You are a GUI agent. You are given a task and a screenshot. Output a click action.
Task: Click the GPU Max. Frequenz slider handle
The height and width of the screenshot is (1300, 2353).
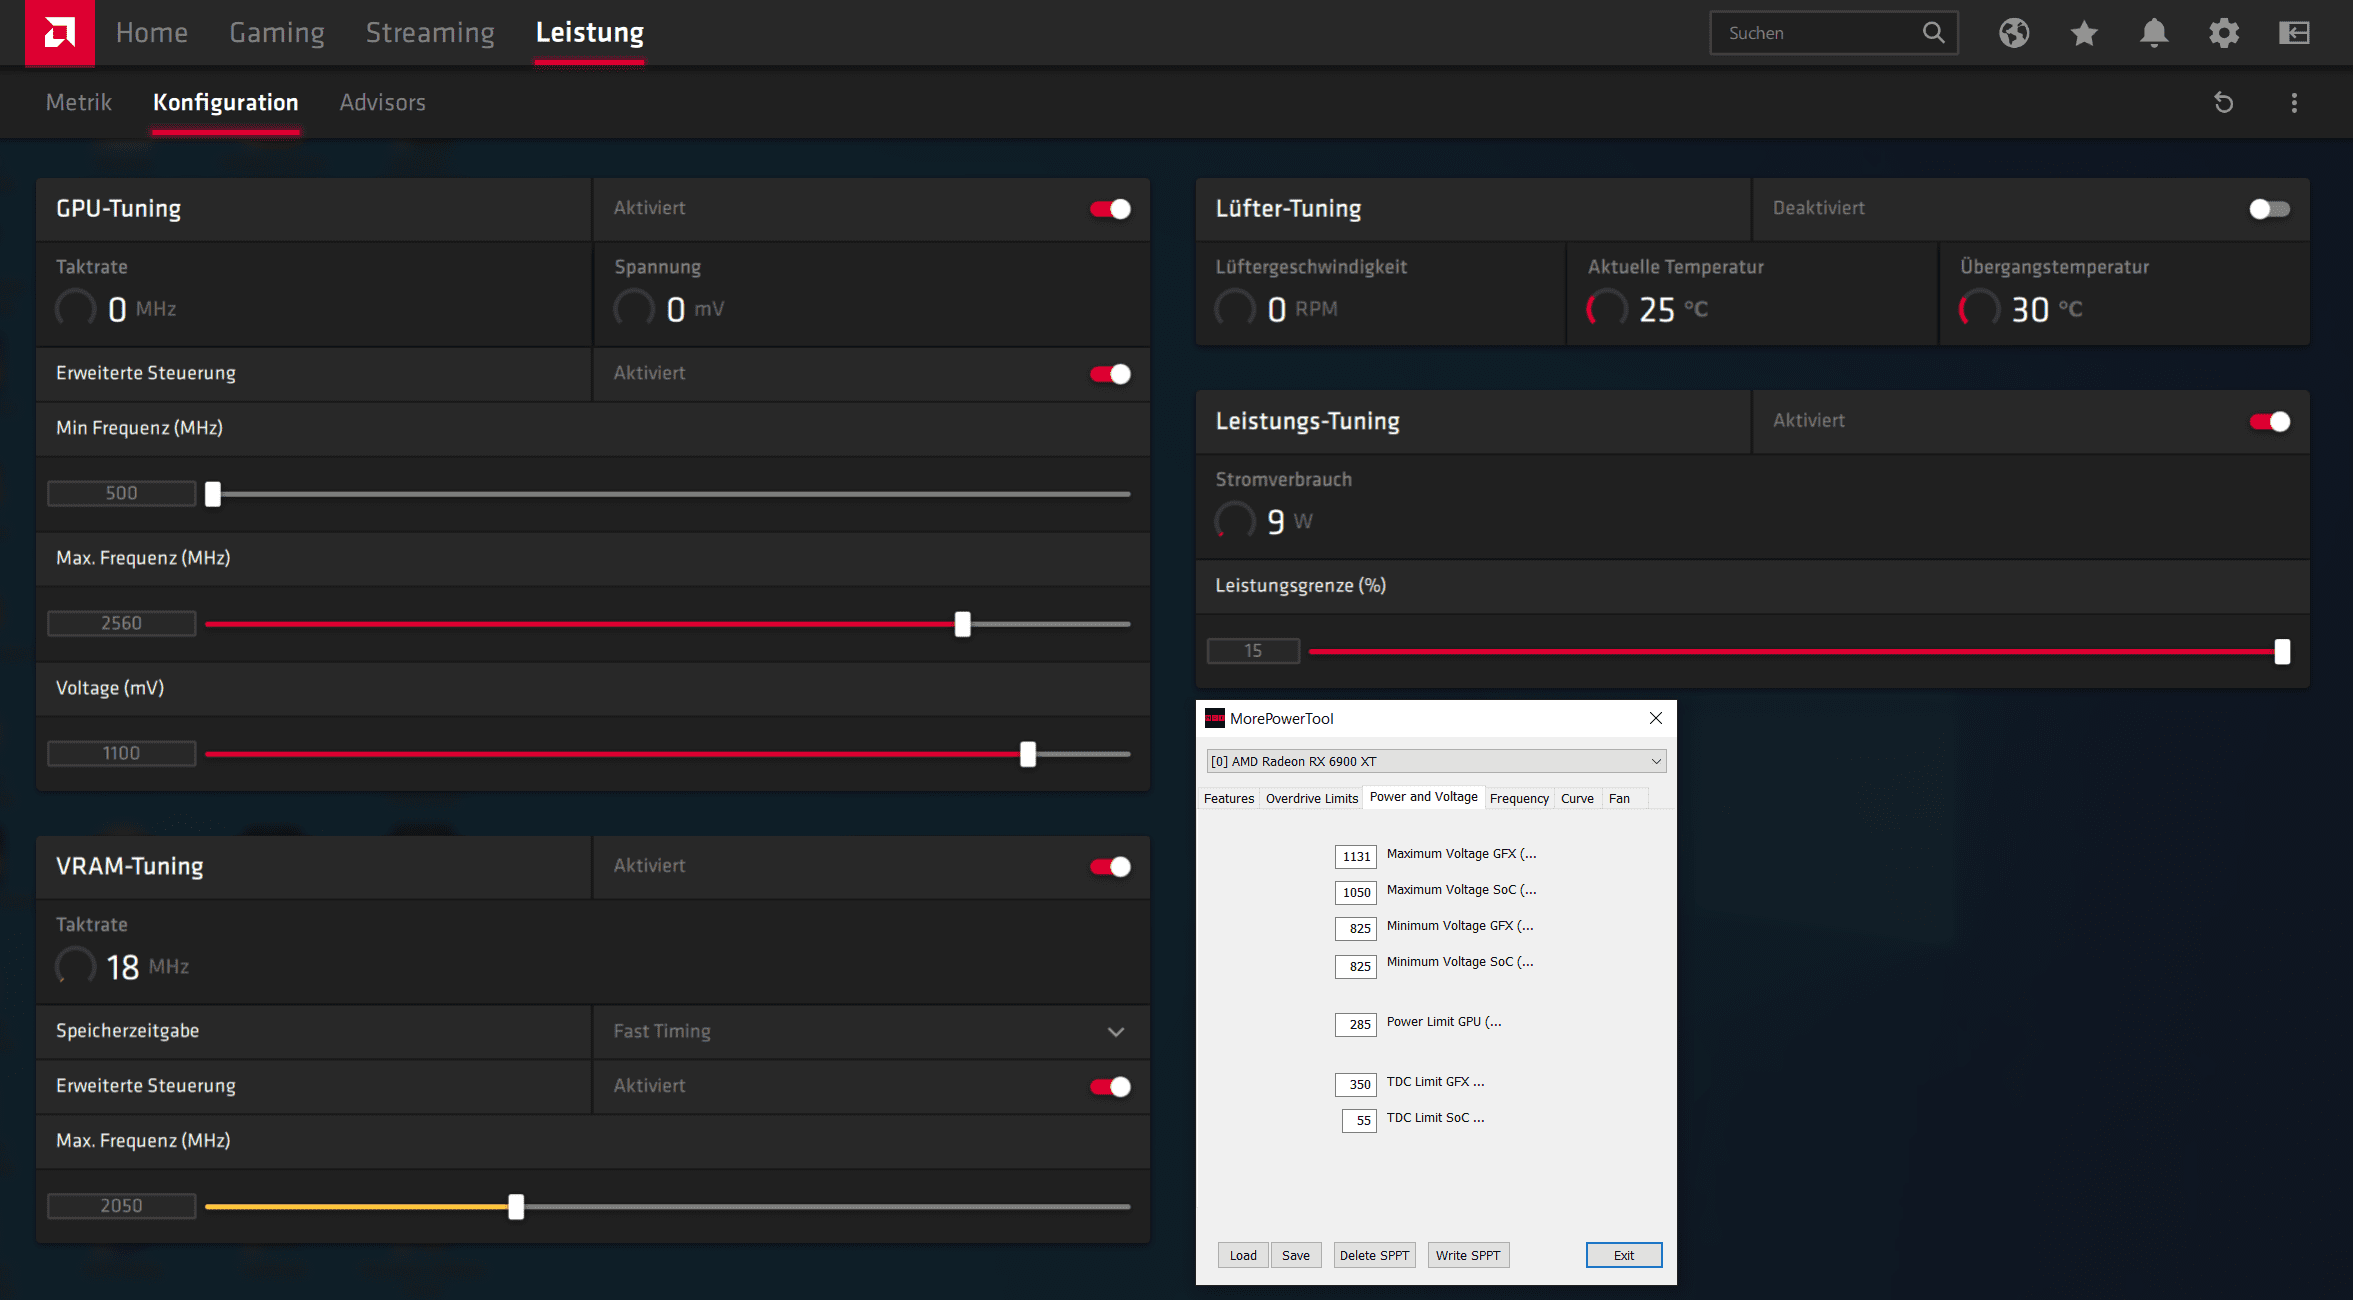962,624
